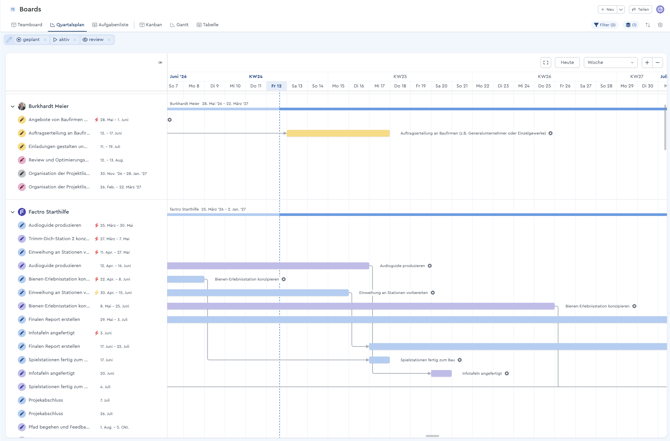Collapse the Factro Starthilfe group
The image size is (670, 441).
(12, 212)
